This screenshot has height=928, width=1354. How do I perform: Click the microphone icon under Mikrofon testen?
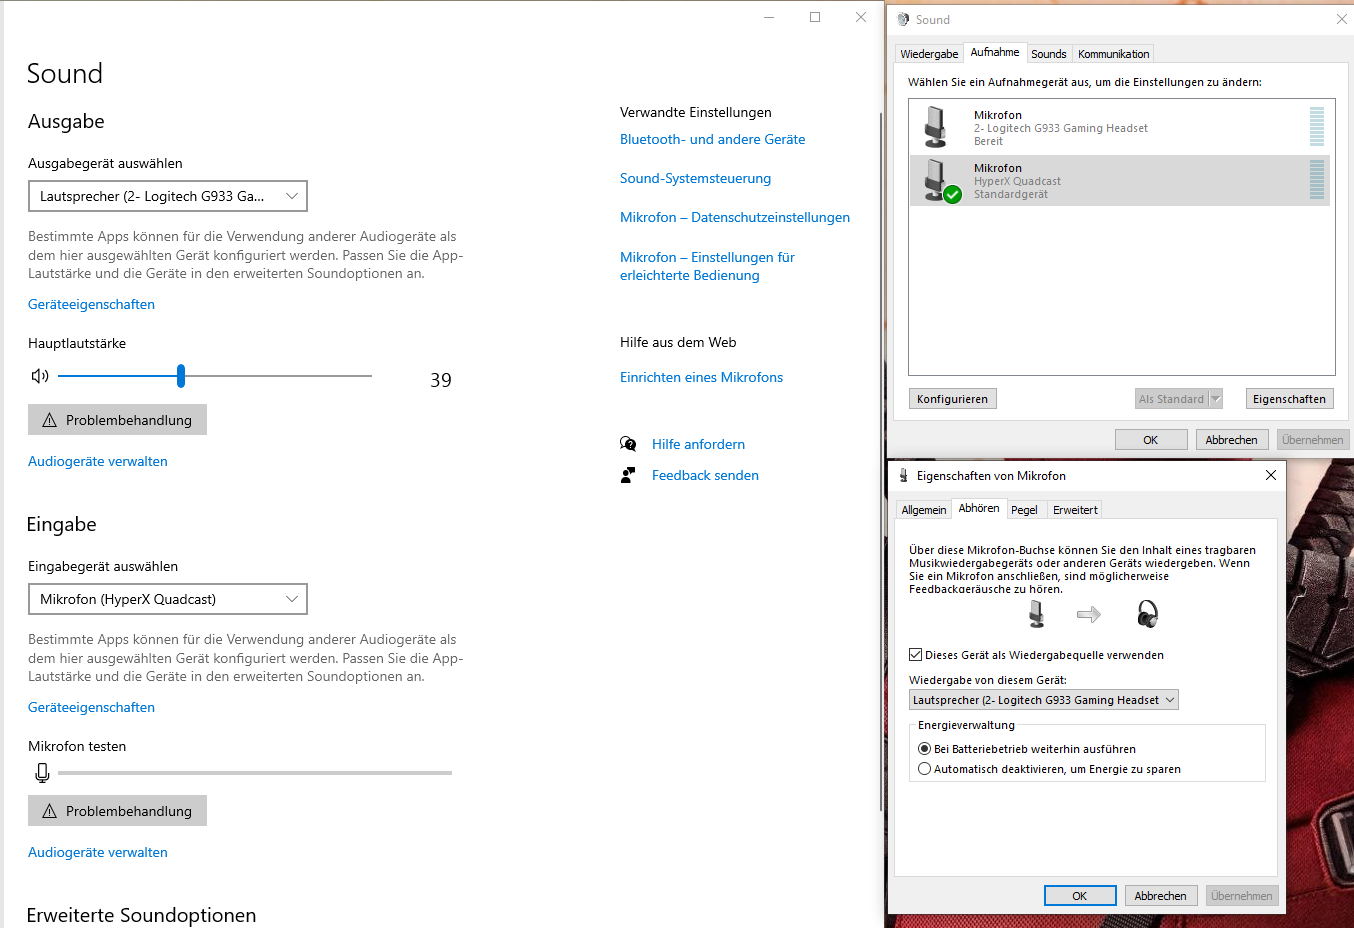[x=42, y=773]
